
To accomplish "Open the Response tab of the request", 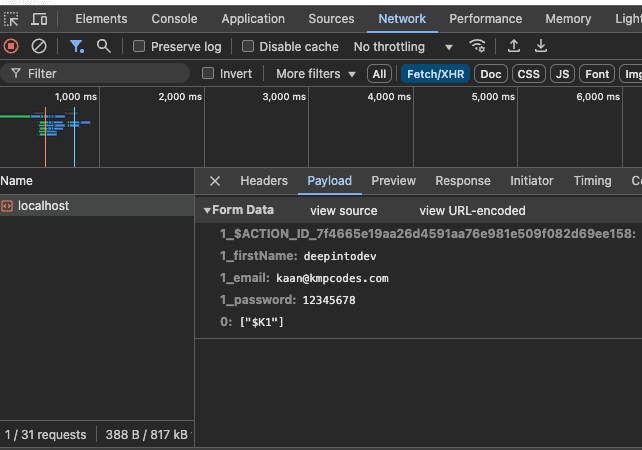I will coord(462,181).
